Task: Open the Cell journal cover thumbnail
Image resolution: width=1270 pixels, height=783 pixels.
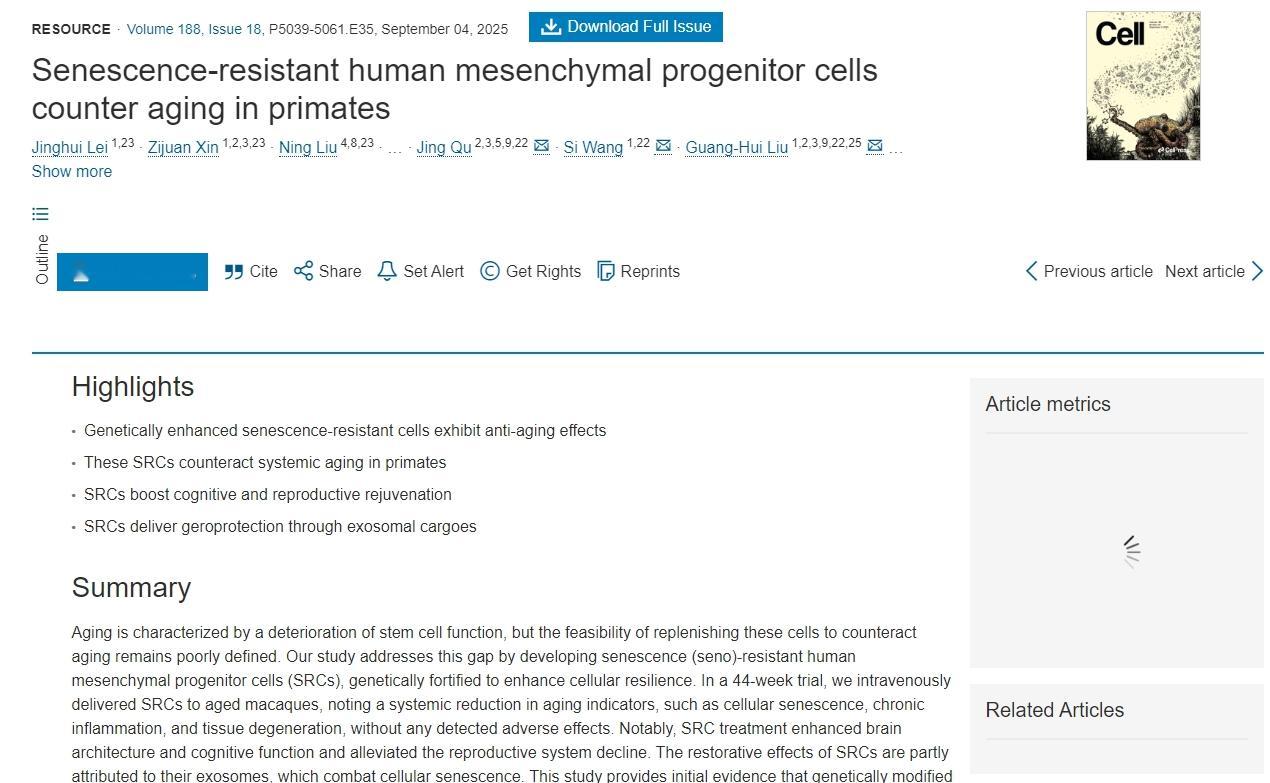Action: [1143, 86]
